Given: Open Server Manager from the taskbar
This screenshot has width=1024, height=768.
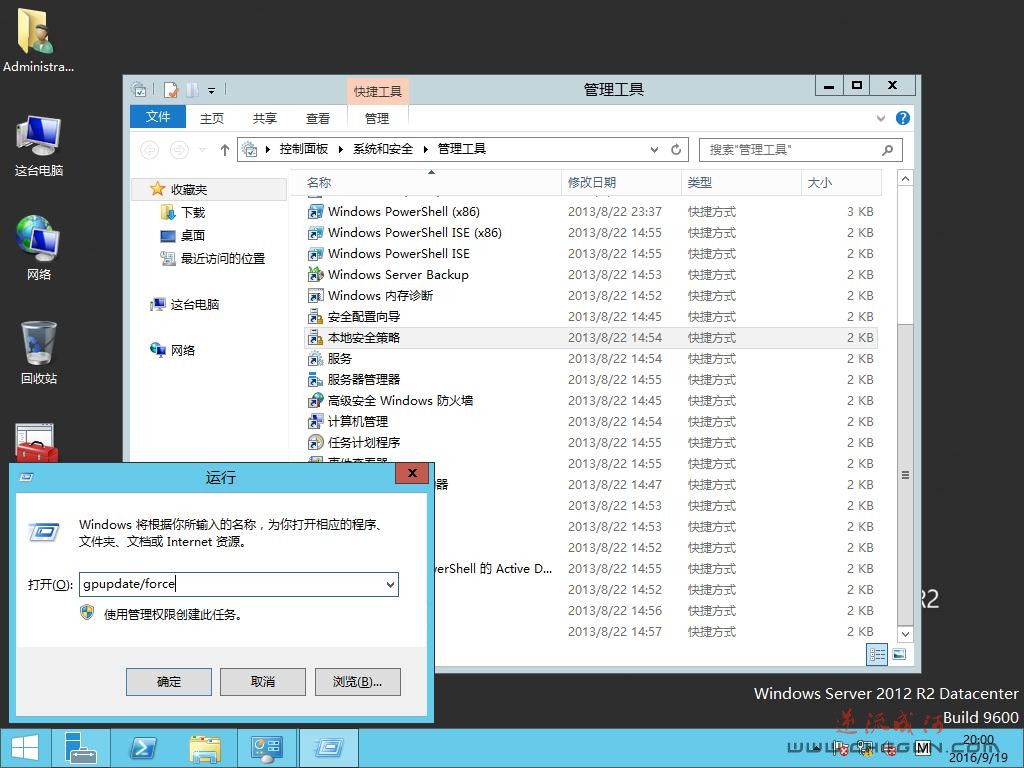Looking at the screenshot, I should click(x=81, y=748).
